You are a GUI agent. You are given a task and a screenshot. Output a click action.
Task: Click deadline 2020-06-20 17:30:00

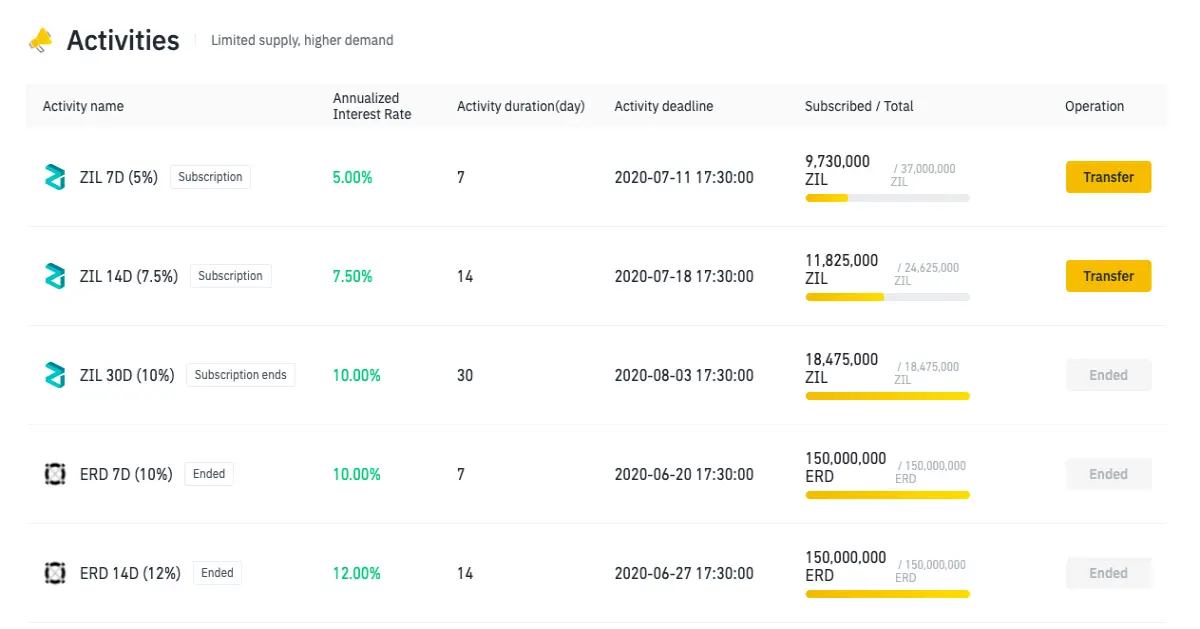684,474
